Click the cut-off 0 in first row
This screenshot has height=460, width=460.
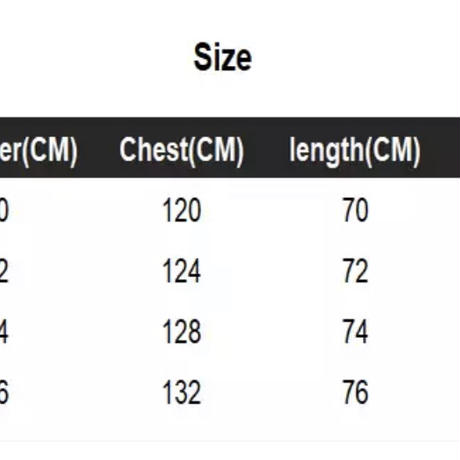point(4,210)
